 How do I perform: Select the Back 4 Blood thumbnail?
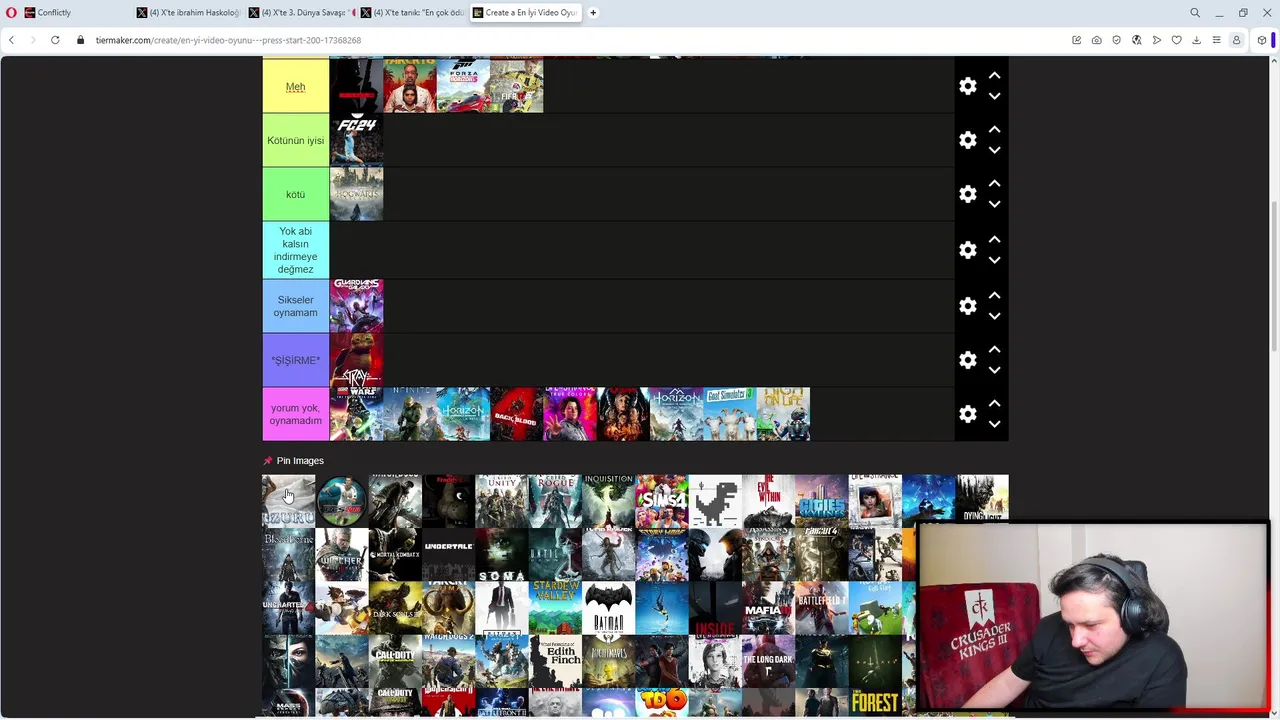pos(516,414)
